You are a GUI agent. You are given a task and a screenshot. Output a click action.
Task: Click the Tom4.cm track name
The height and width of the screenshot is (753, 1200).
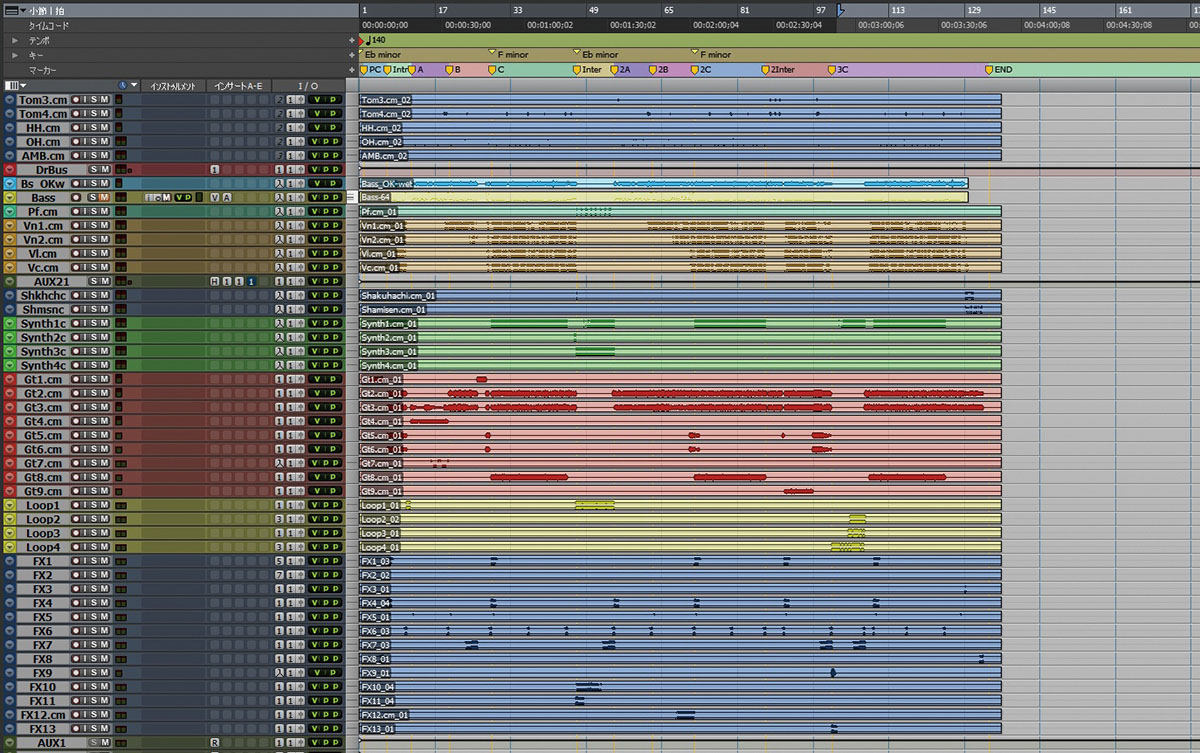[x=43, y=114]
